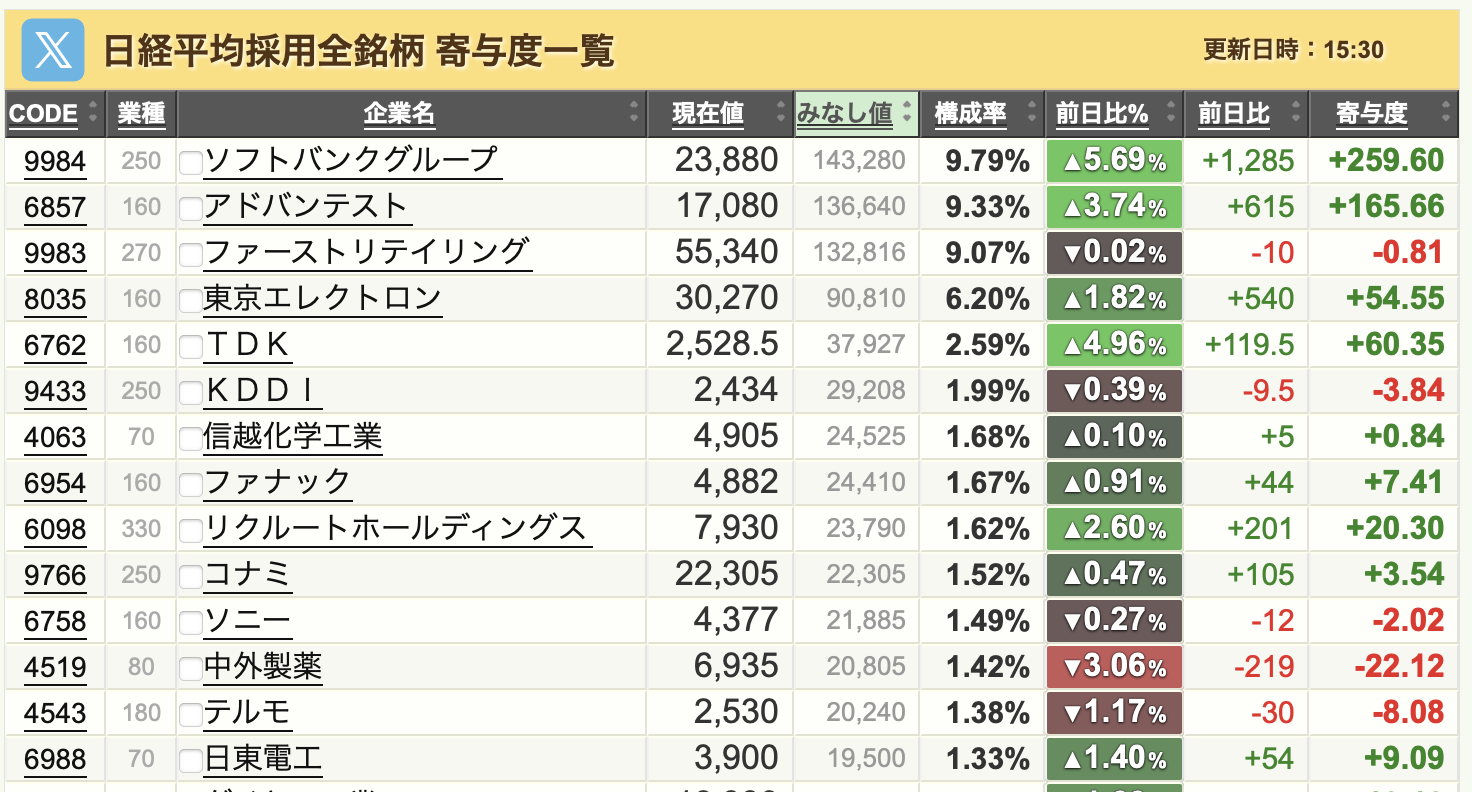
Task: Open stock code 4519 link
Action: point(55,667)
